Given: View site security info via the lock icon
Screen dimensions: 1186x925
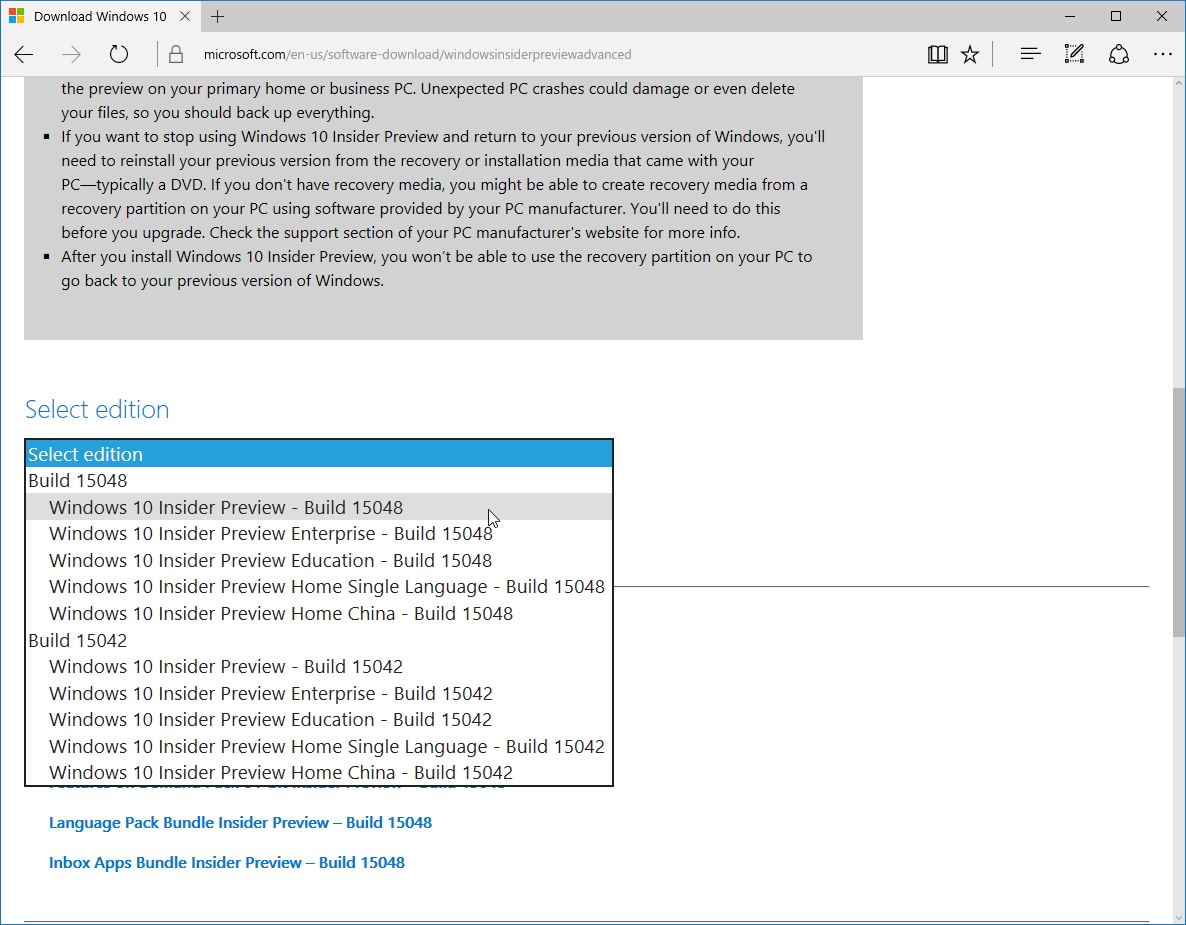Looking at the screenshot, I should [175, 54].
